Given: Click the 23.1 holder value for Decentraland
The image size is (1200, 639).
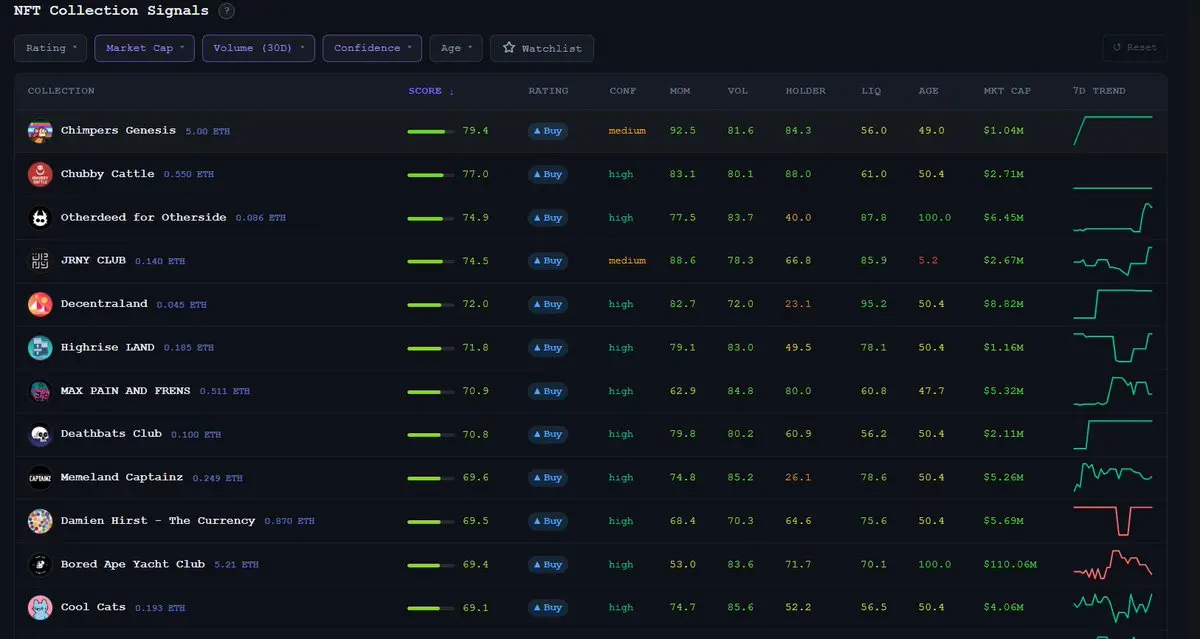Looking at the screenshot, I should click(x=798, y=304).
